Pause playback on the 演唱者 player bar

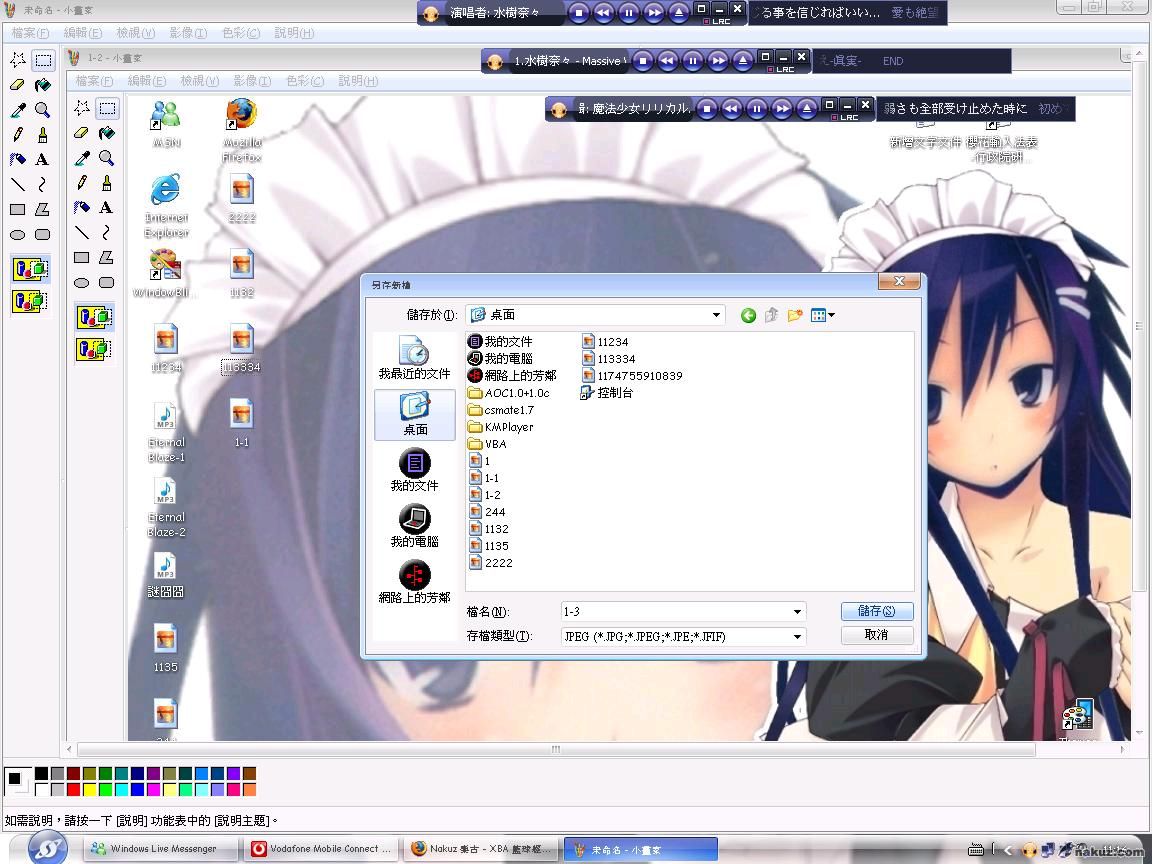629,12
